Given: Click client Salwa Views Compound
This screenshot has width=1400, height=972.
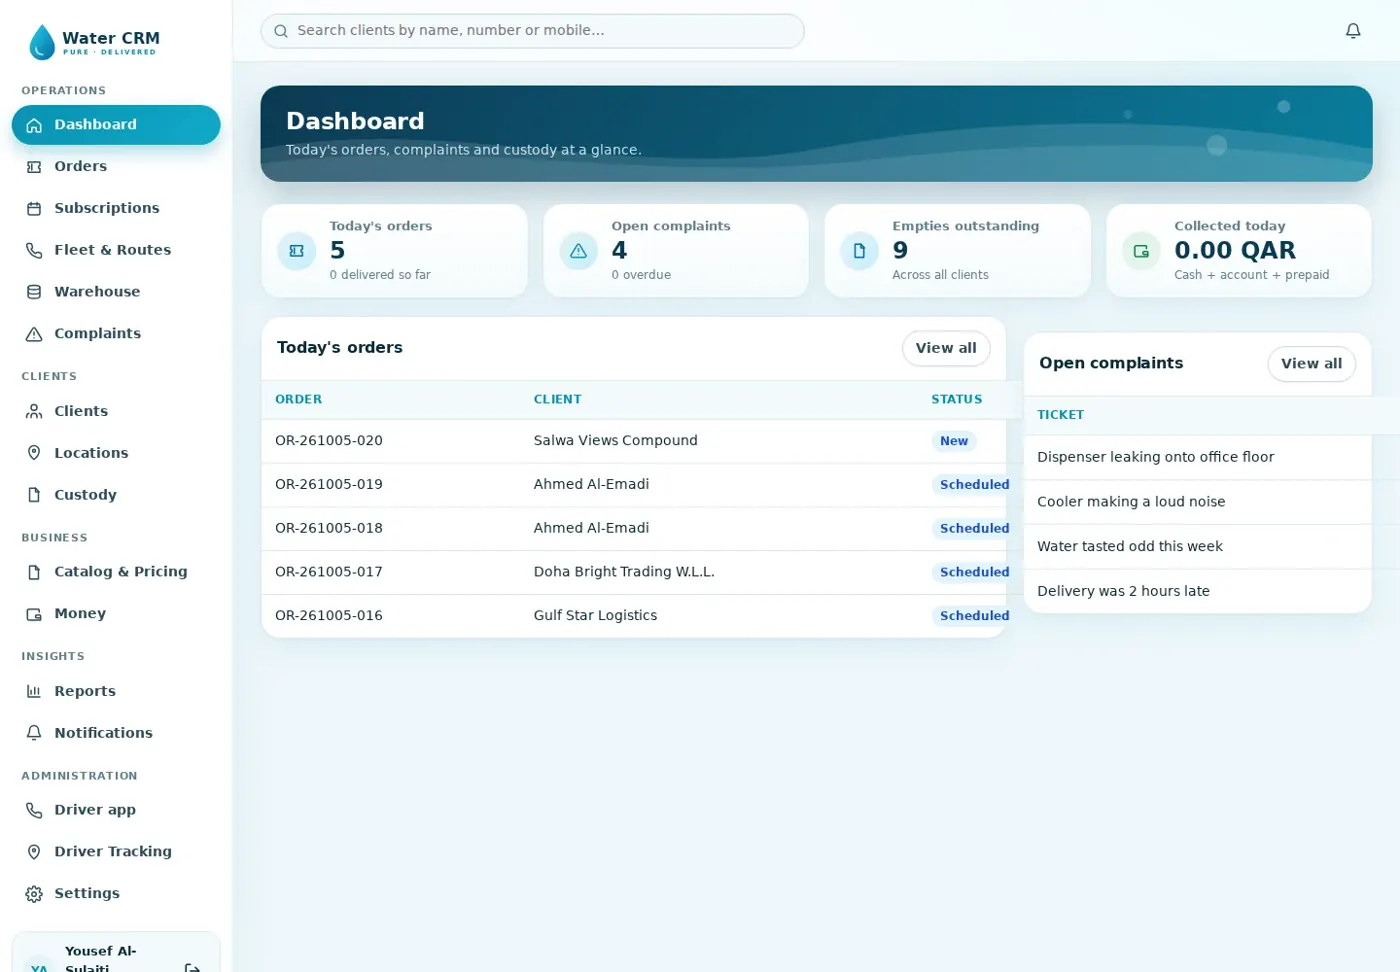Looking at the screenshot, I should coord(616,441).
